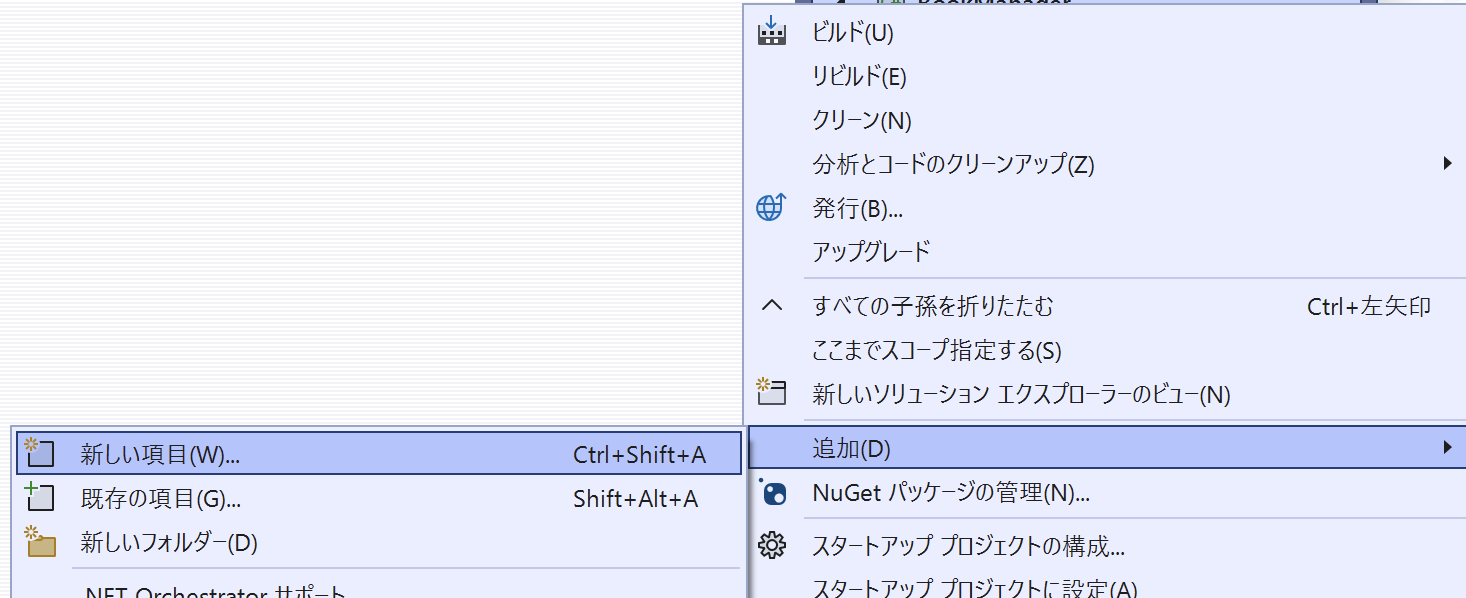1466x598 pixels.
Task: Choose クリーン(N) menu entry
Action: [x=1107, y=120]
